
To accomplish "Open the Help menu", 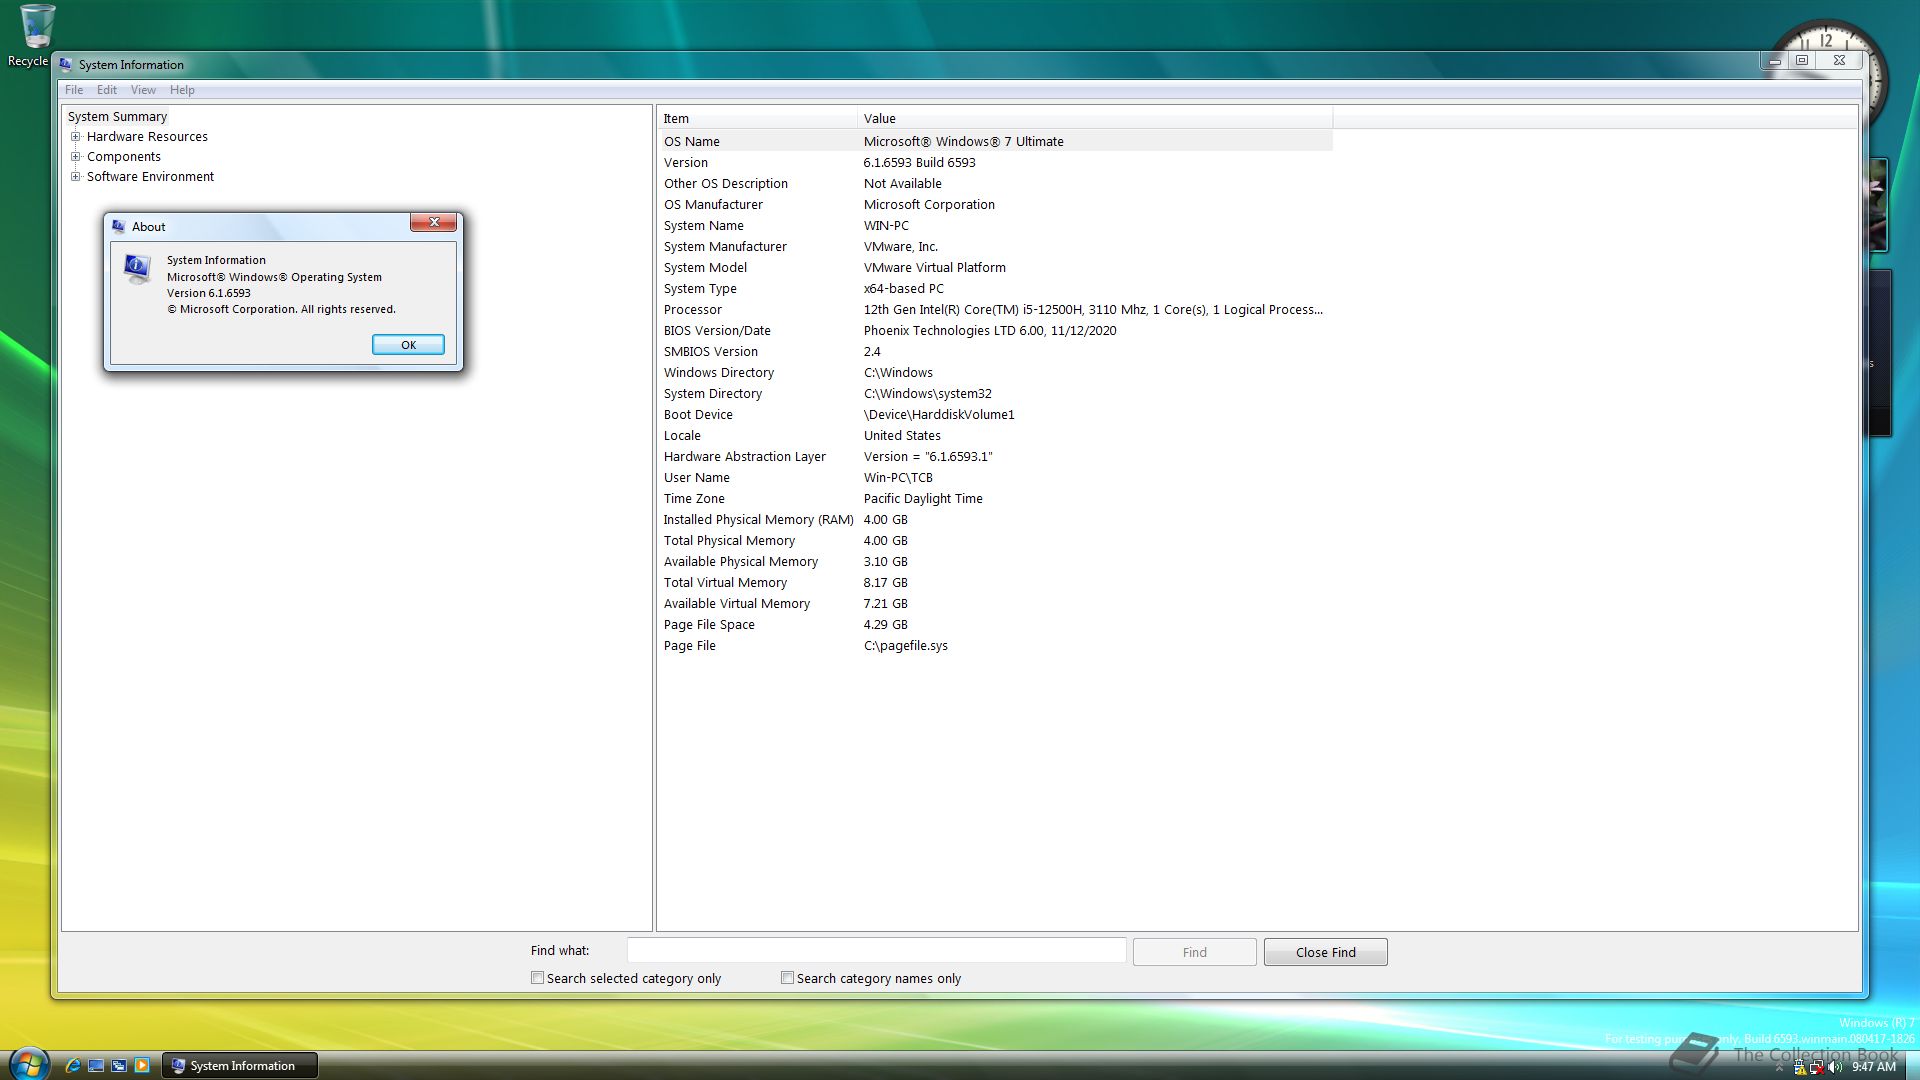I will point(182,90).
